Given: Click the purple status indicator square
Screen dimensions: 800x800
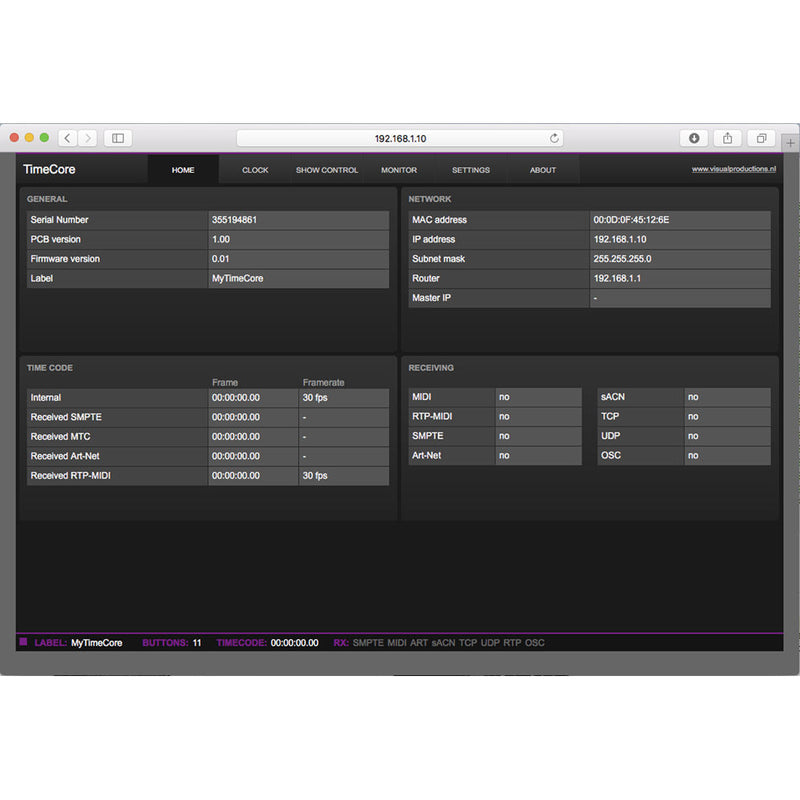Looking at the screenshot, I should click(24, 642).
